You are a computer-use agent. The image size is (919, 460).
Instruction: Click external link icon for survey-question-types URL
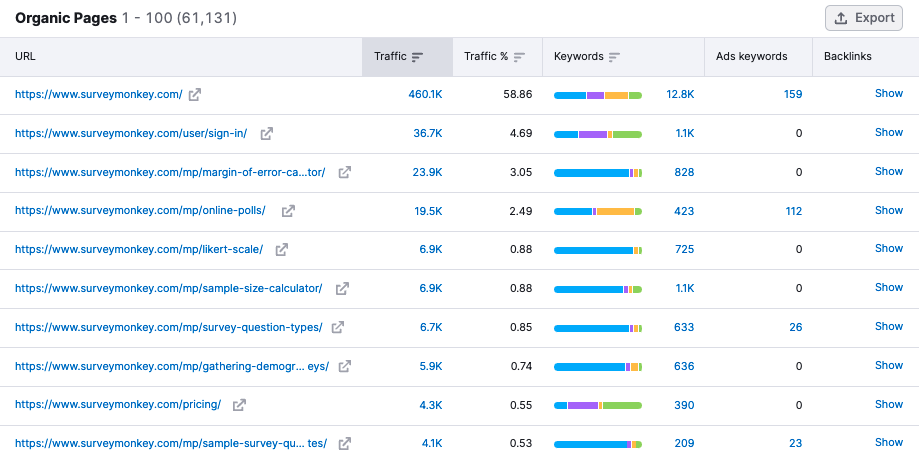(338, 327)
